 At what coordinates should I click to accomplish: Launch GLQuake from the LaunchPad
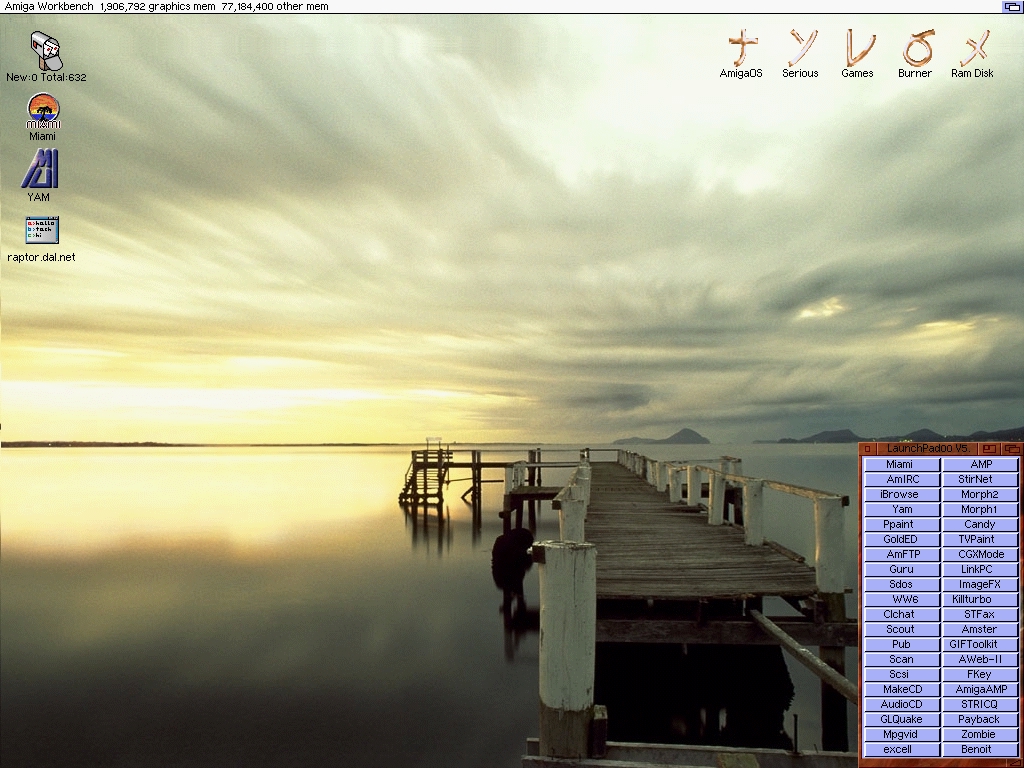(x=900, y=720)
